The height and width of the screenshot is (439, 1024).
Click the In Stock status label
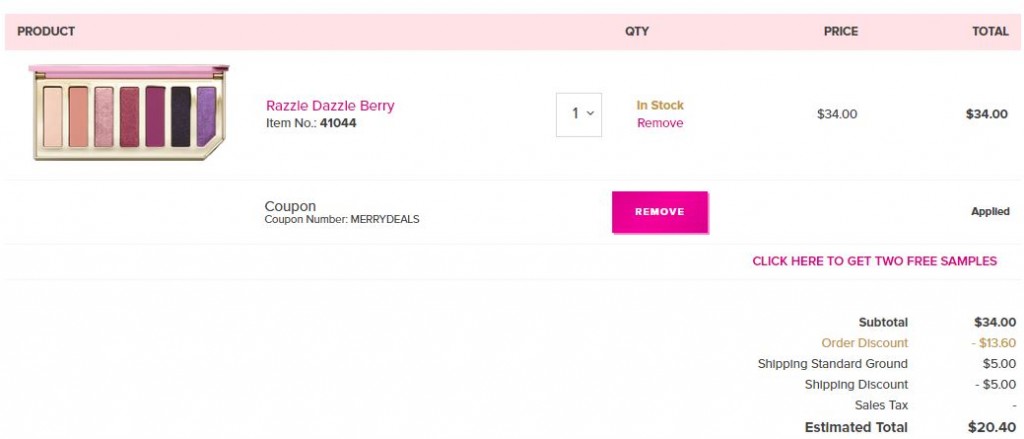pyautogui.click(x=660, y=105)
